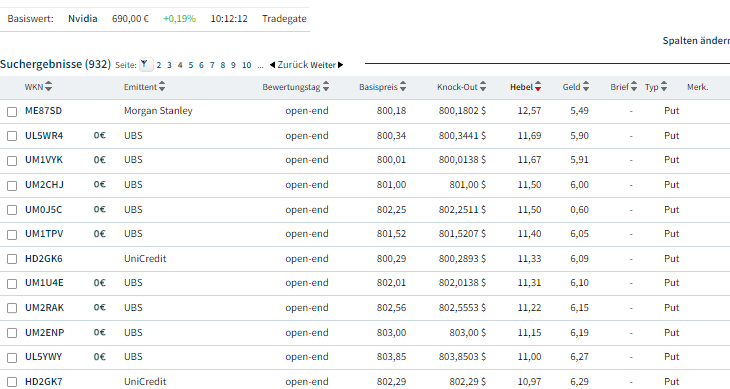
Task: Sort by Bewertungstag column arrows
Action: 326,87
